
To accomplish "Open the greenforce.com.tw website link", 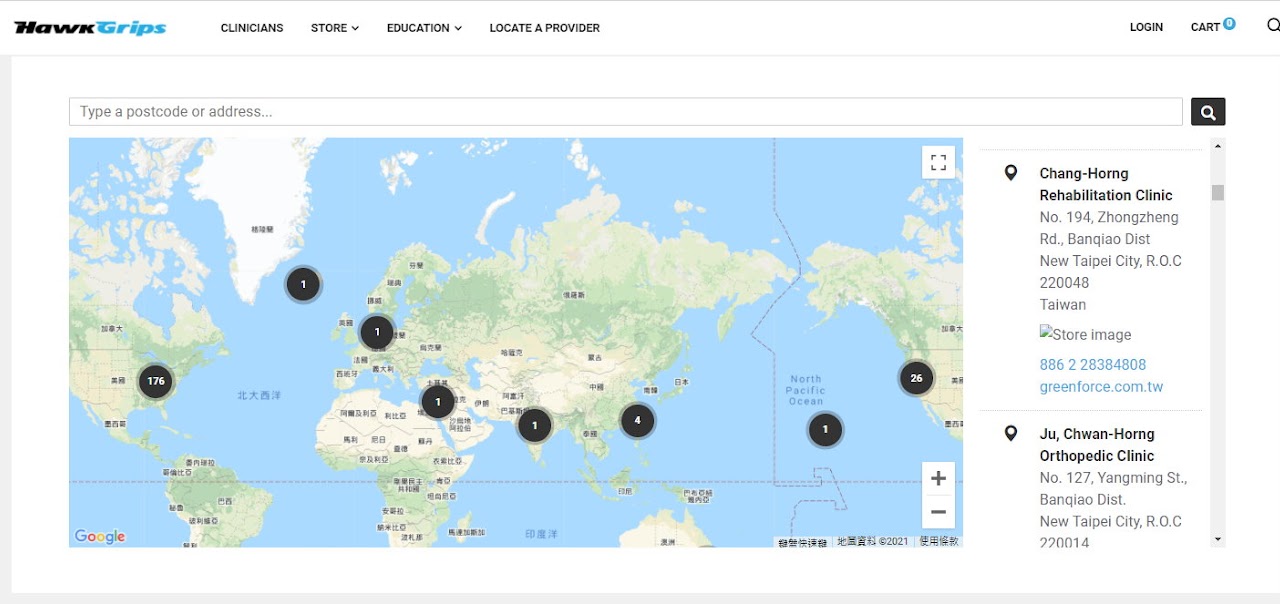I will [1101, 387].
